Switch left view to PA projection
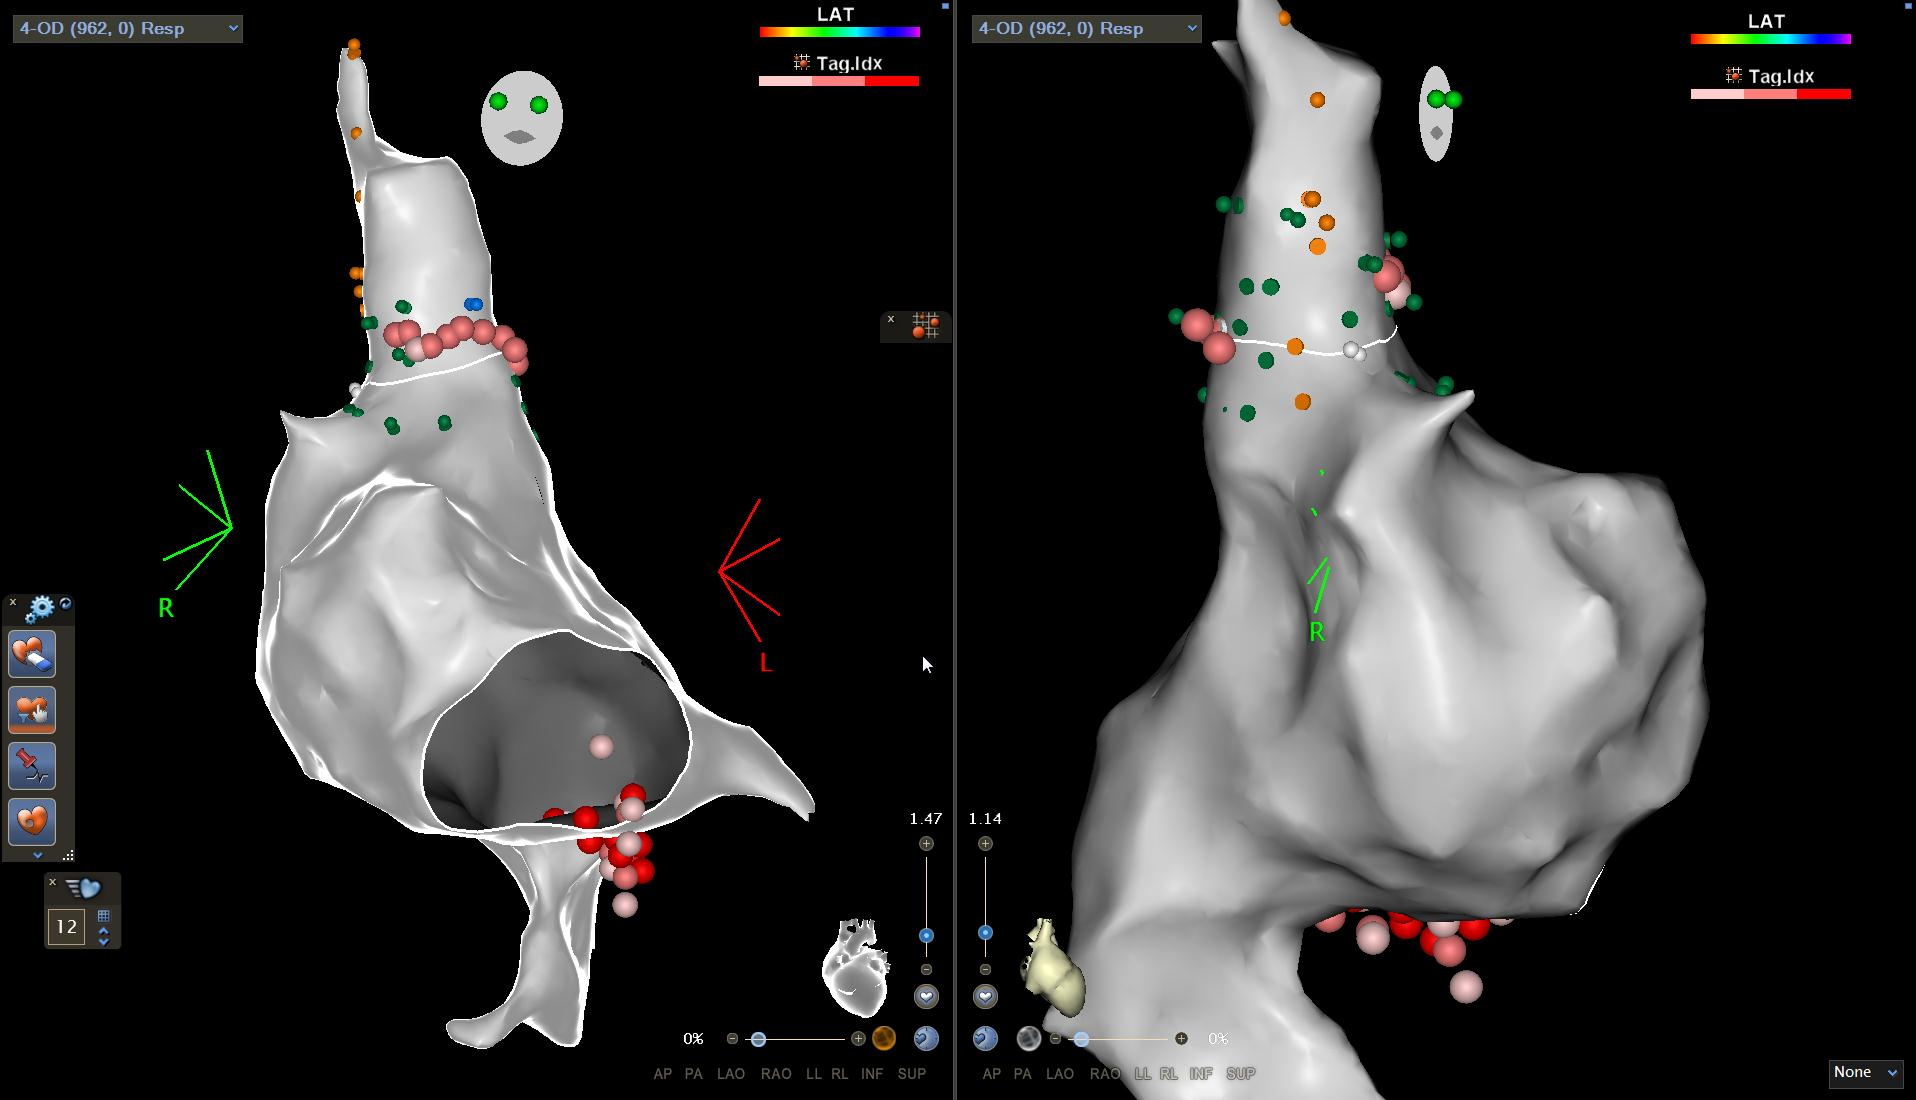 click(693, 1074)
